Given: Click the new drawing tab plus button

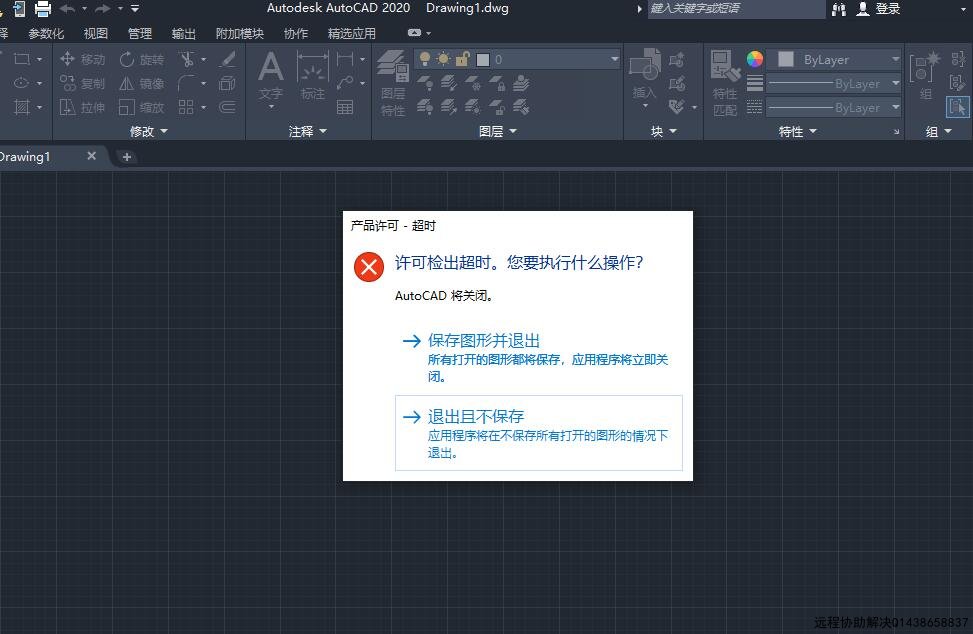Looking at the screenshot, I should 127,157.
